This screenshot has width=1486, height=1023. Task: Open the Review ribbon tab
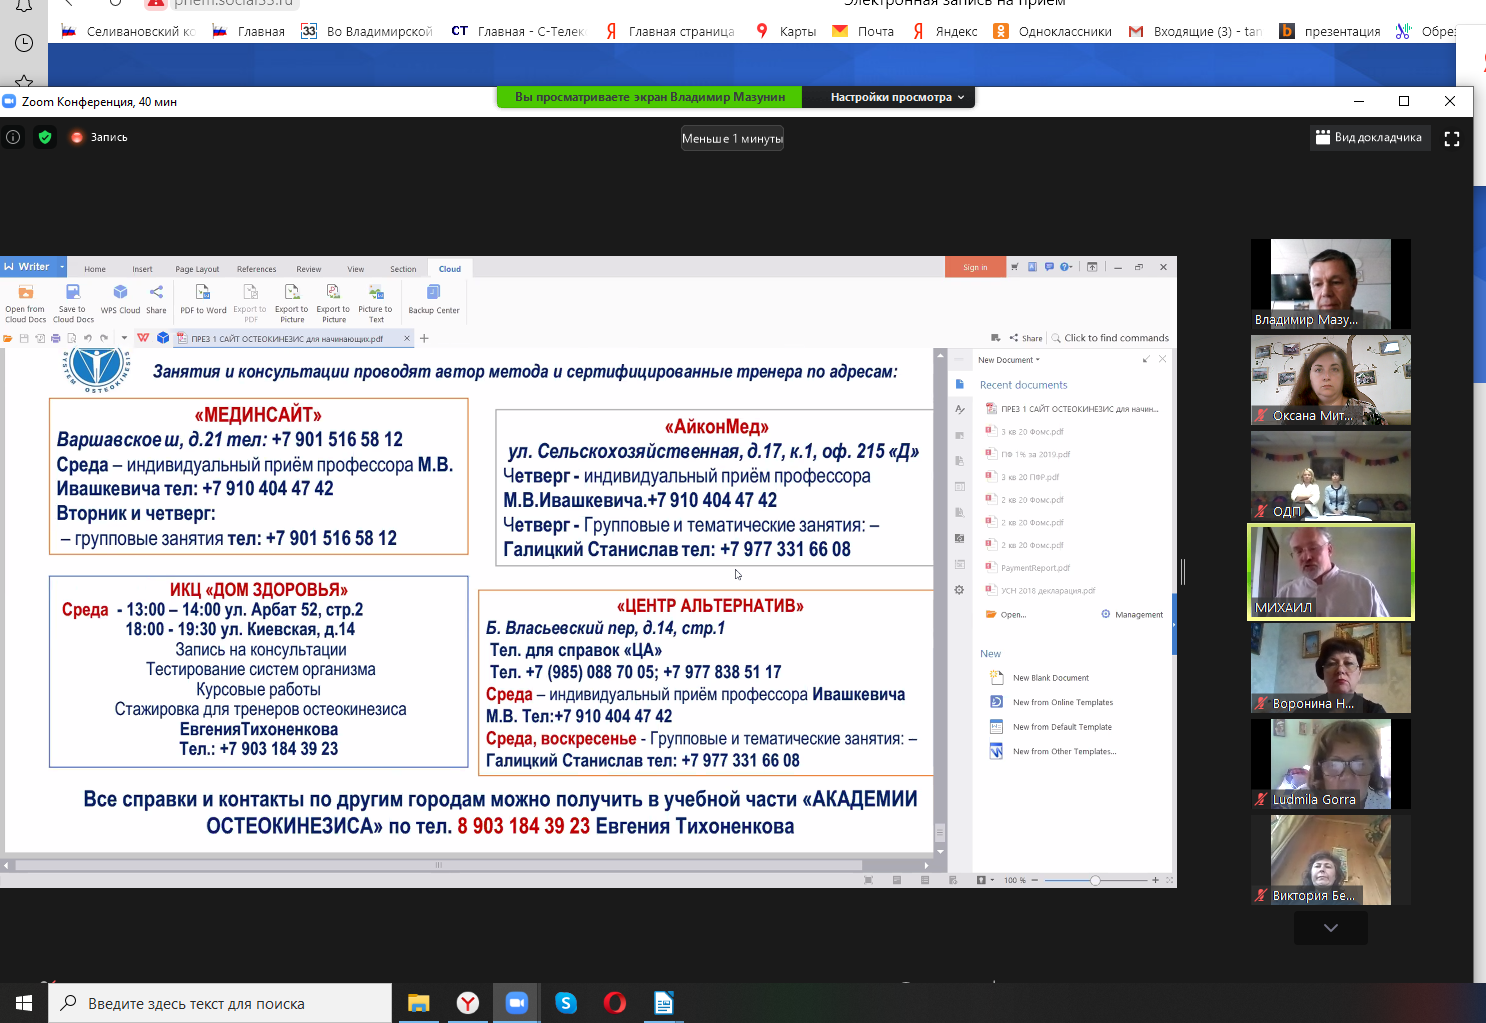click(309, 269)
